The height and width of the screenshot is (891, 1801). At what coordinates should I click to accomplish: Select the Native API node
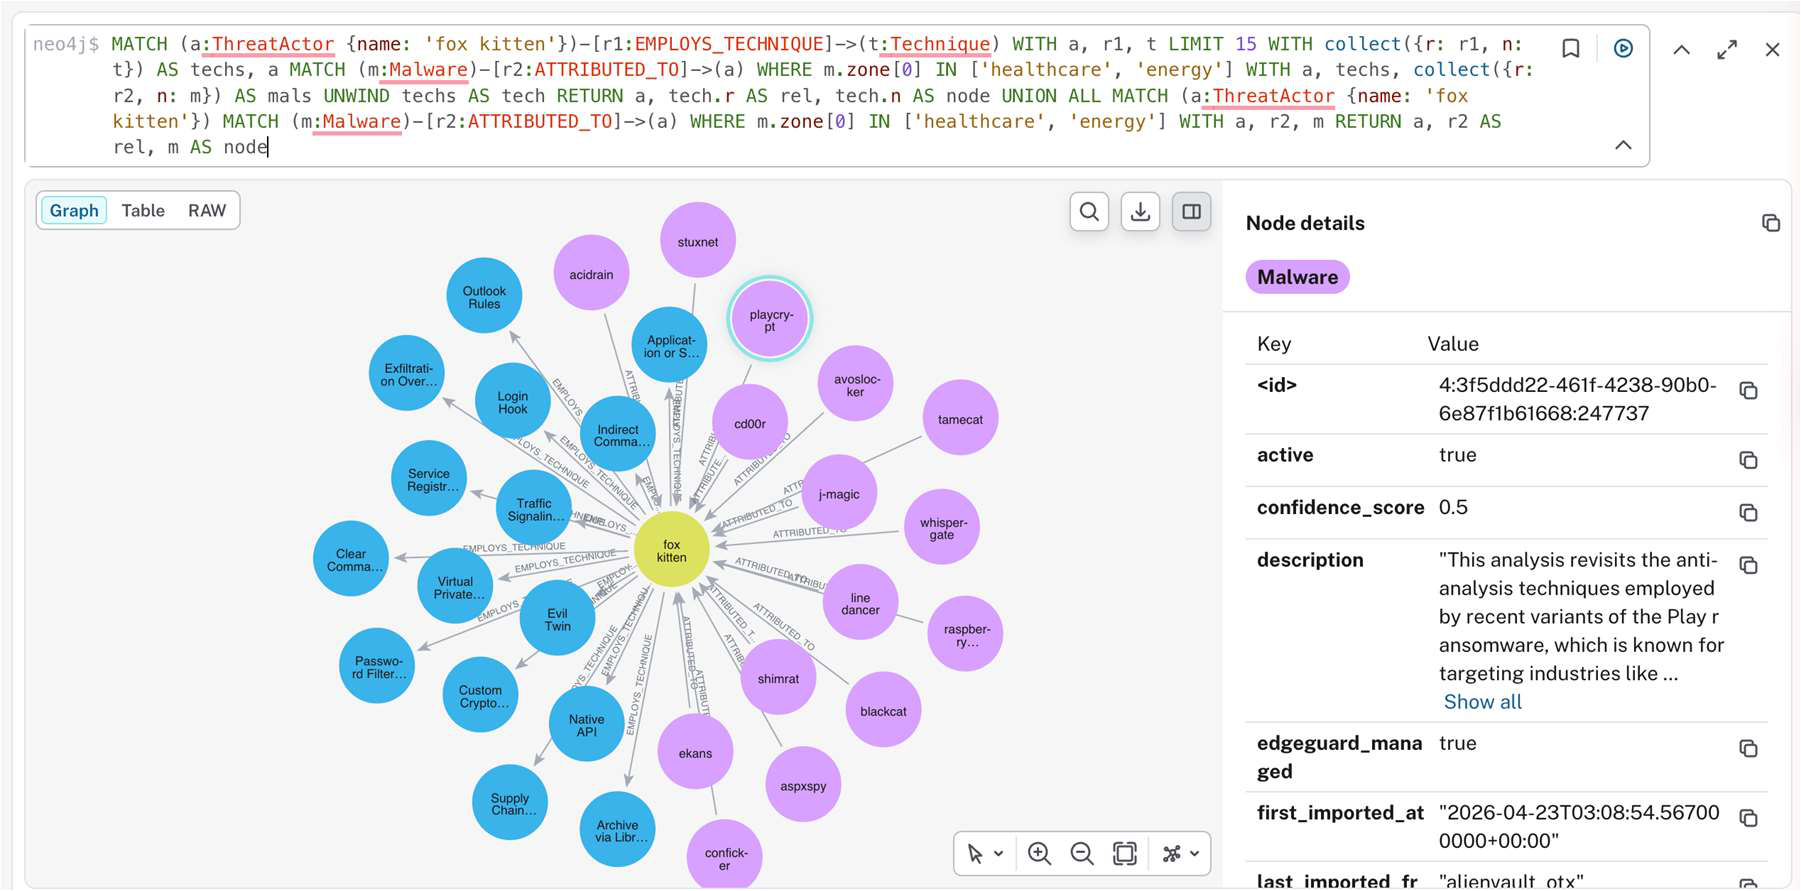586,724
